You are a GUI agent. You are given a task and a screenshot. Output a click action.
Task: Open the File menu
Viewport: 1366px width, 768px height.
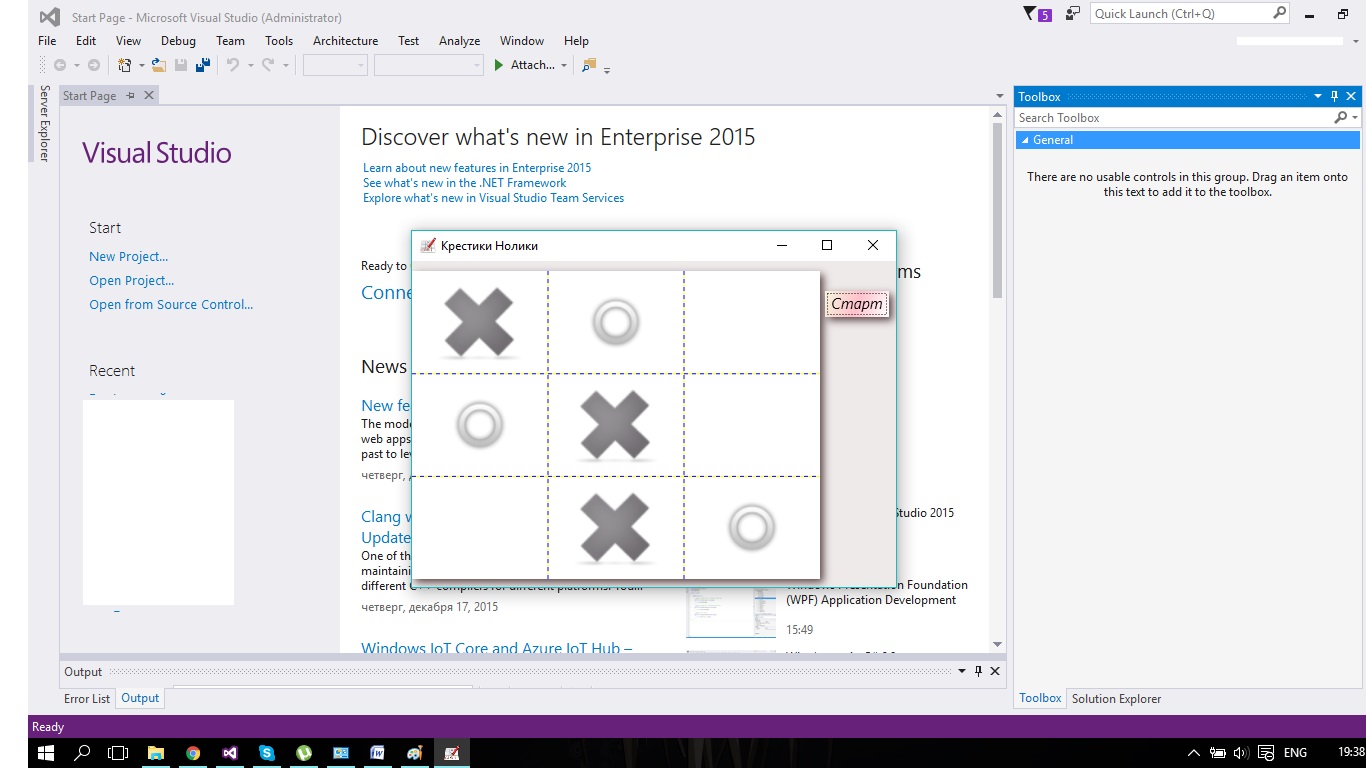[x=47, y=41]
